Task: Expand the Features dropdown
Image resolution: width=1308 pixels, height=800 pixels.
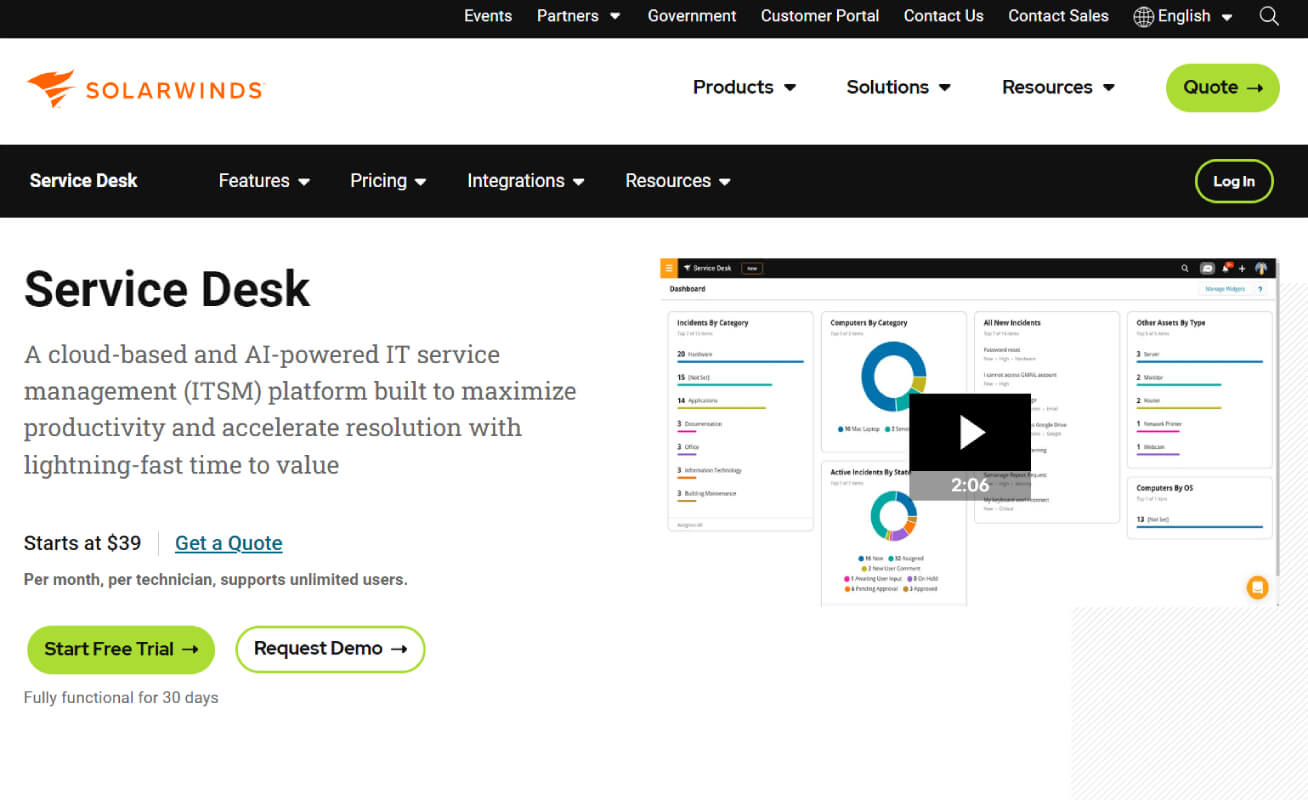Action: coord(265,181)
